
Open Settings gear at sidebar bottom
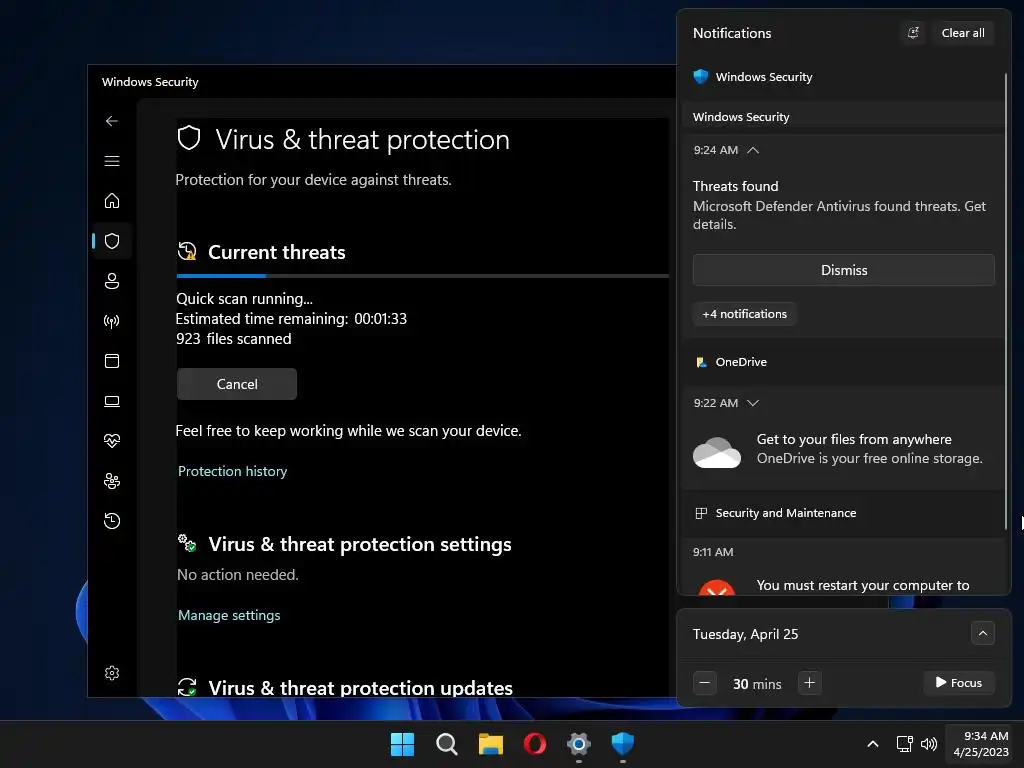point(112,673)
